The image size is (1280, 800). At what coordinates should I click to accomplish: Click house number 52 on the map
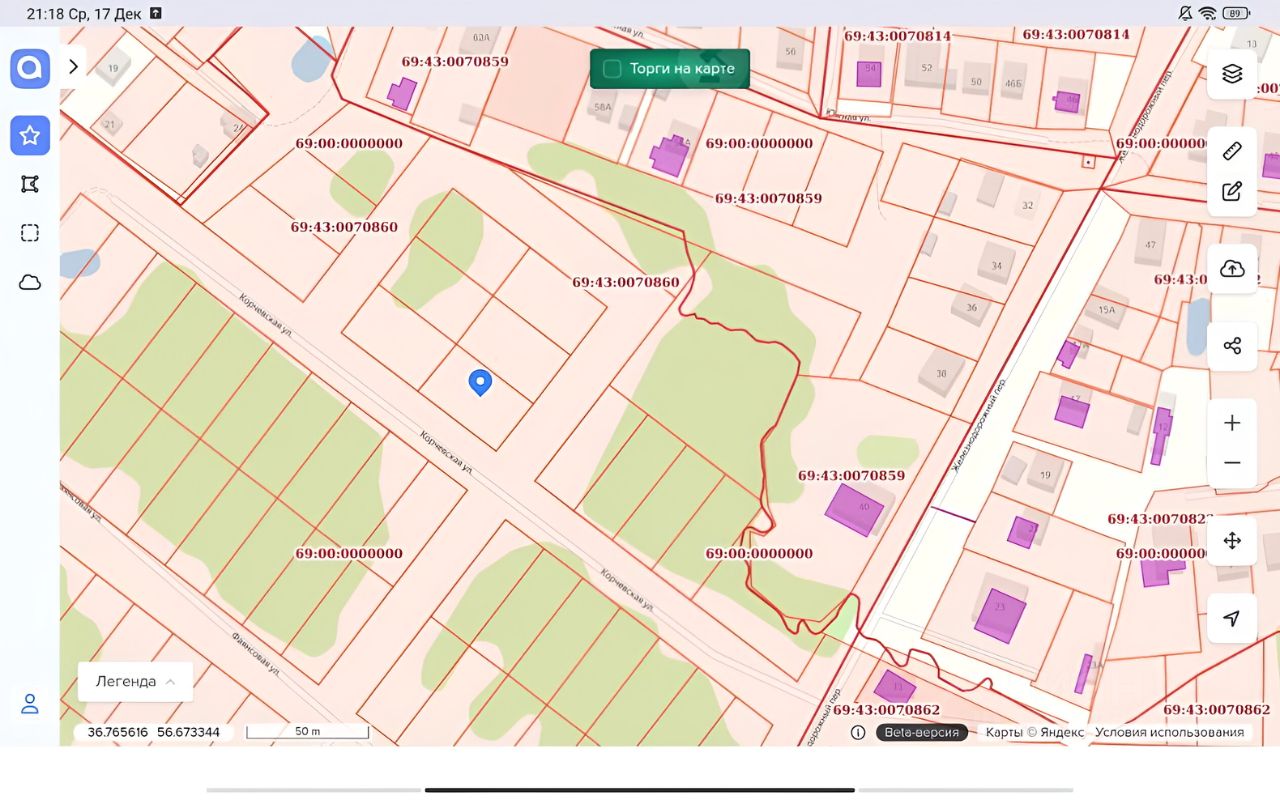(x=927, y=68)
